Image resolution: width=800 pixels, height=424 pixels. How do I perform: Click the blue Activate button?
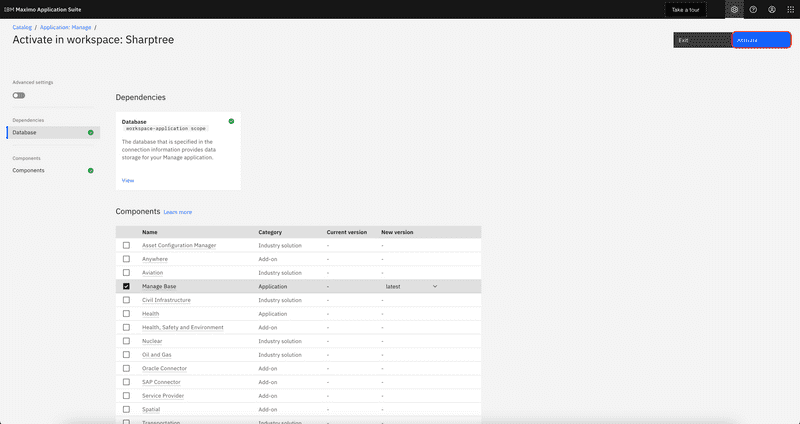(762, 40)
